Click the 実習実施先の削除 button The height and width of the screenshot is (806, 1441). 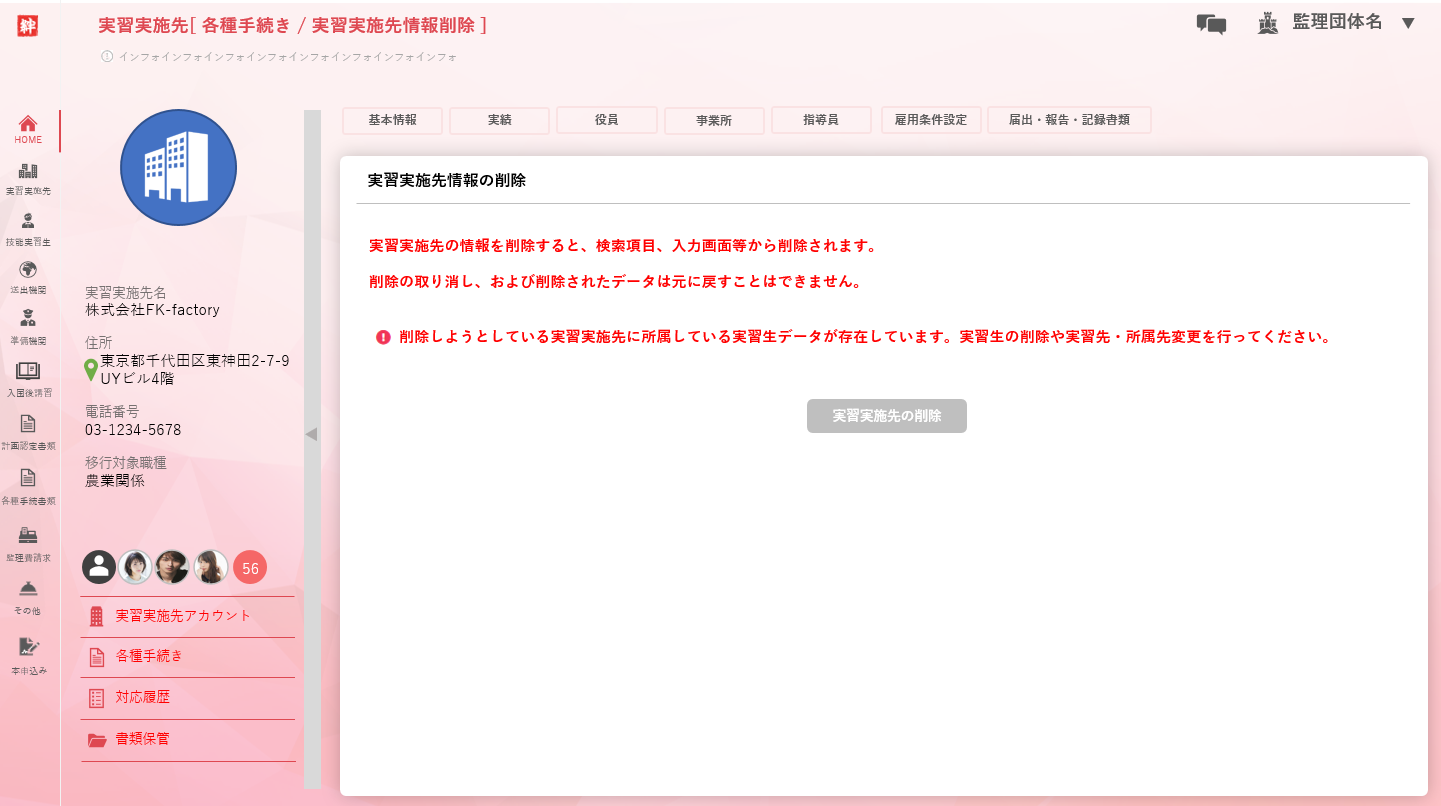coord(886,416)
